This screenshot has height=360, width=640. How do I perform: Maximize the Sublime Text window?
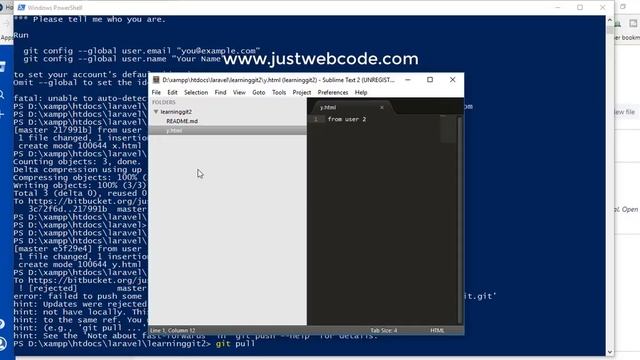[430, 80]
